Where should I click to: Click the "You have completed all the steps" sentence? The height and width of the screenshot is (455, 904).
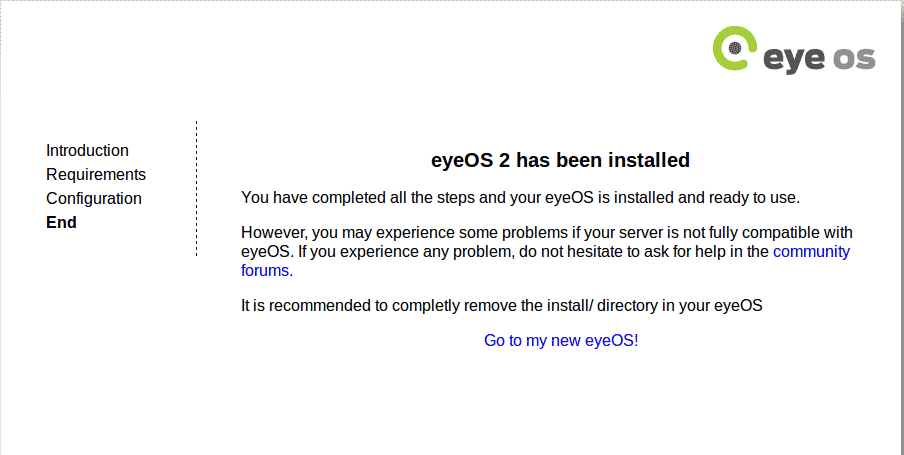click(521, 198)
